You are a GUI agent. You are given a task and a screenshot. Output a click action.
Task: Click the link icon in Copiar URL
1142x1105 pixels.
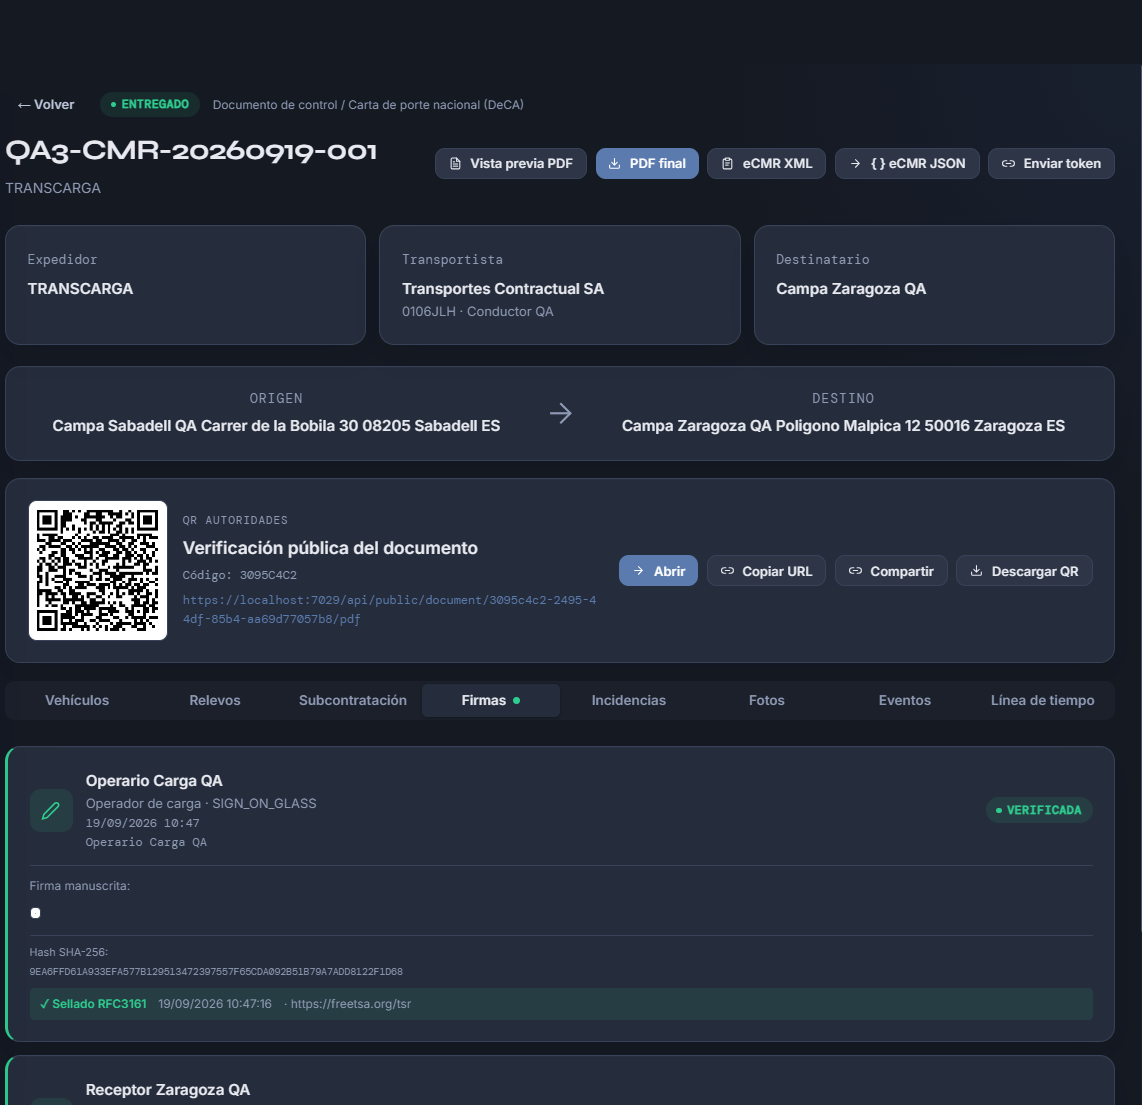[x=727, y=571]
